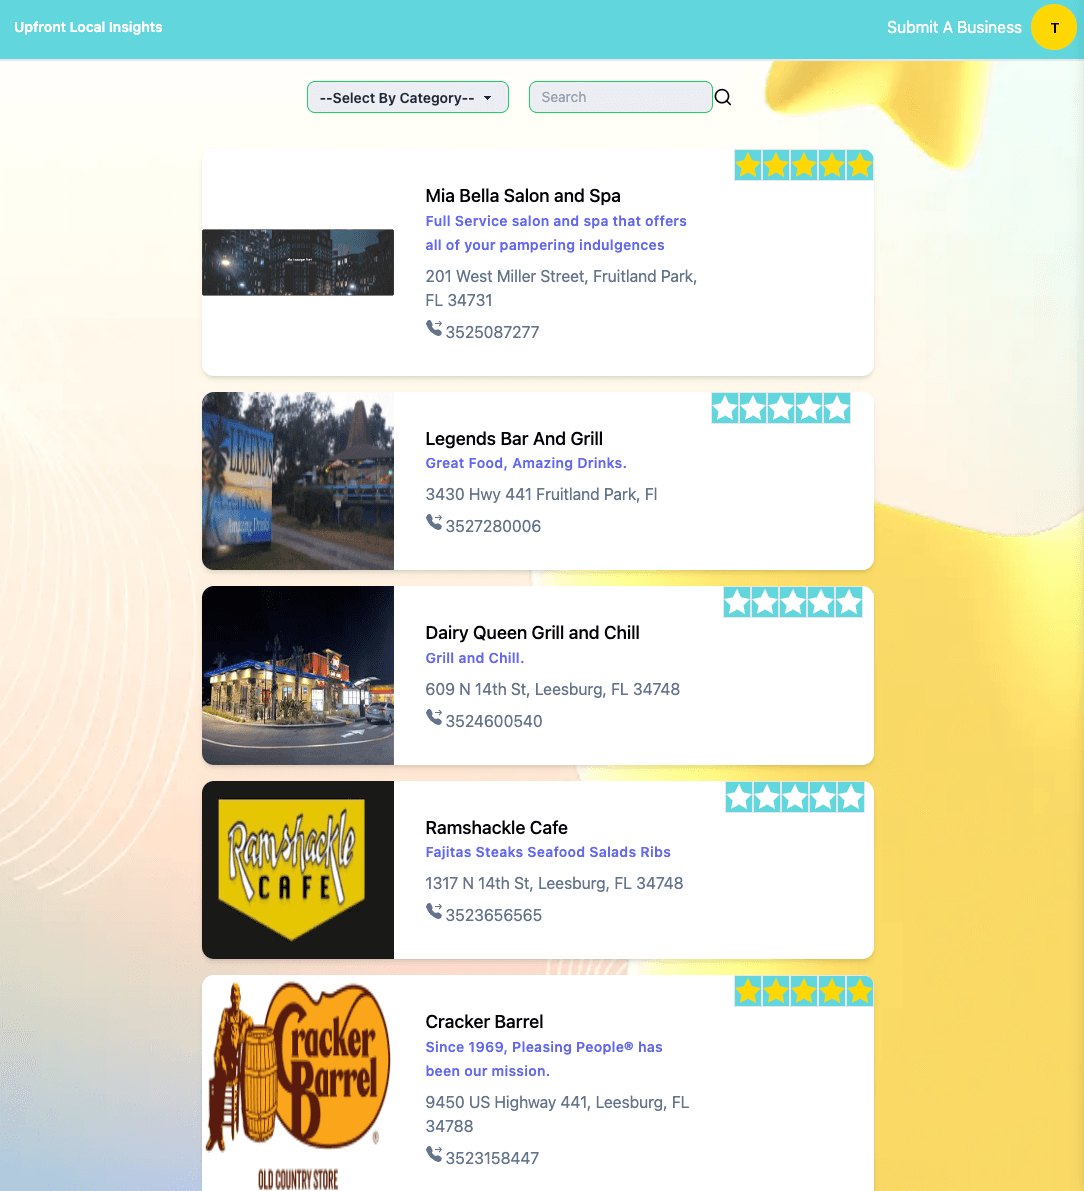This screenshot has height=1191, width=1084.
Task: Click address 201 West Miller Street, Fruitland Park
Action: (561, 289)
